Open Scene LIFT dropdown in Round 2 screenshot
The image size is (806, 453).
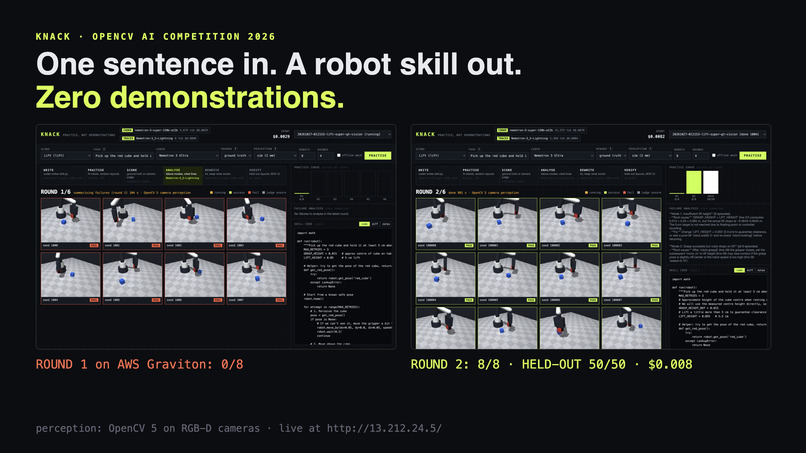(441, 155)
